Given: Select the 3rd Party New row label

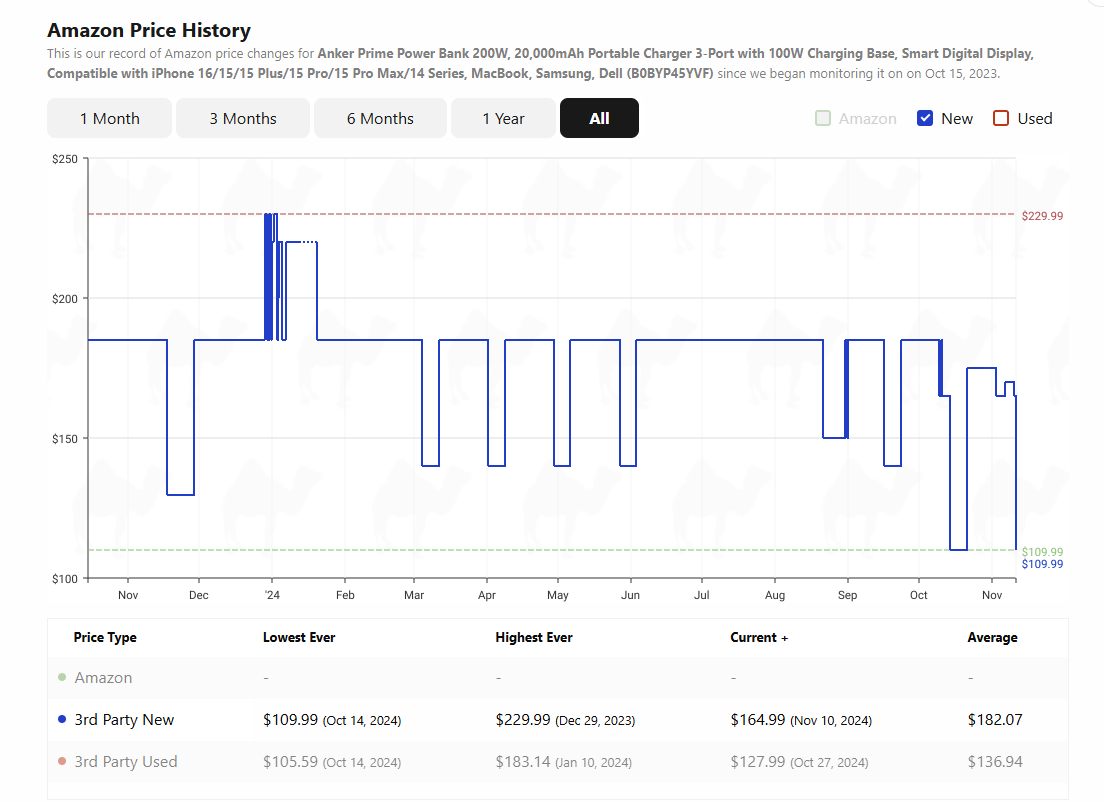Looking at the screenshot, I should [x=124, y=720].
